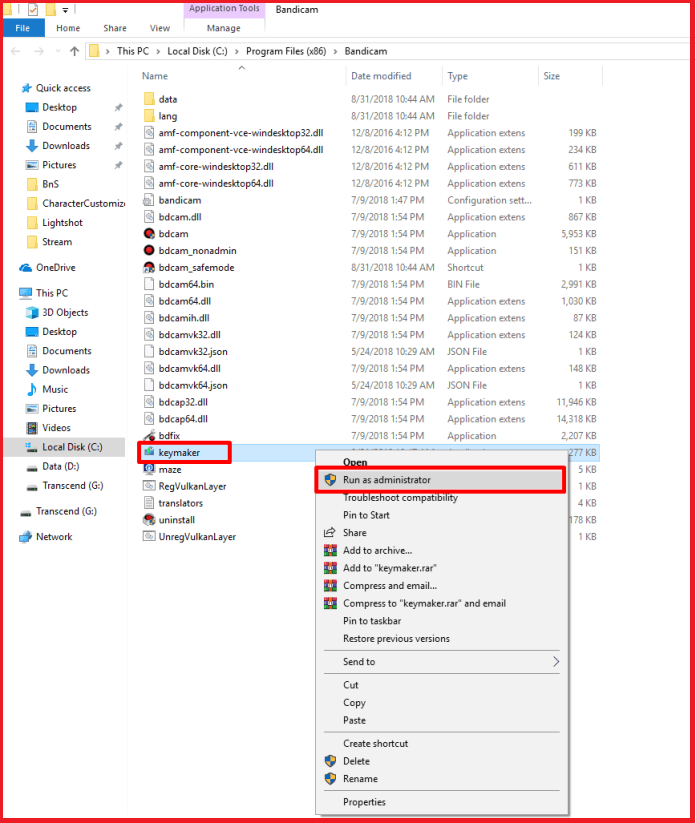Select the bdfix application icon

tap(149, 436)
